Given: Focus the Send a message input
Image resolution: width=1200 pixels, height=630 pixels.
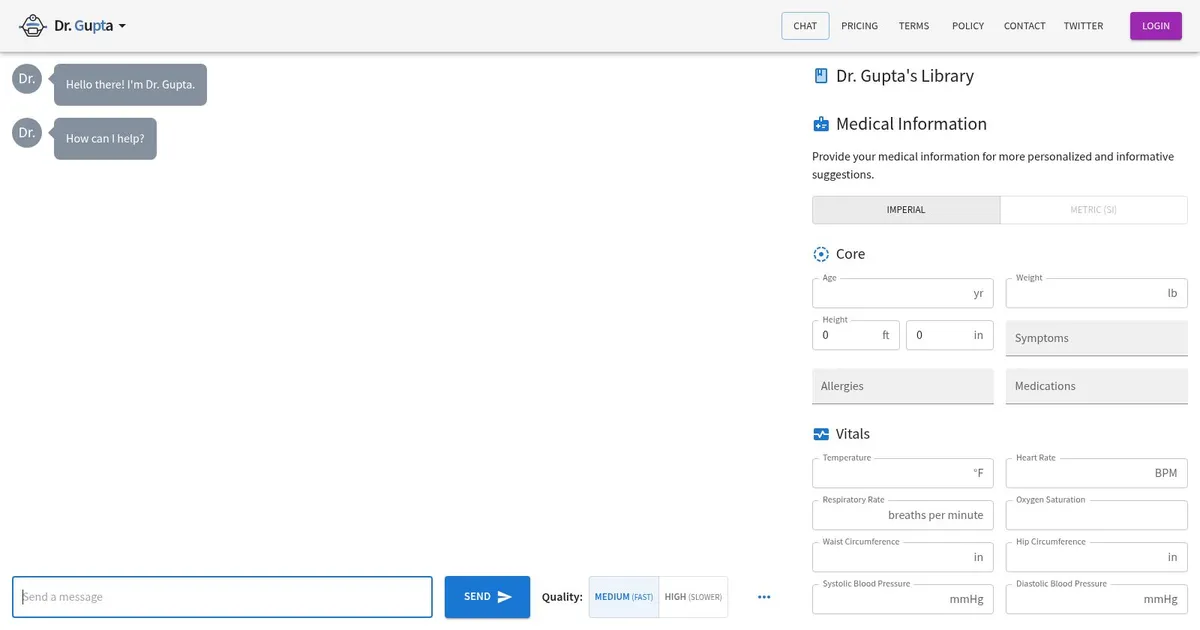Looking at the screenshot, I should point(222,597).
